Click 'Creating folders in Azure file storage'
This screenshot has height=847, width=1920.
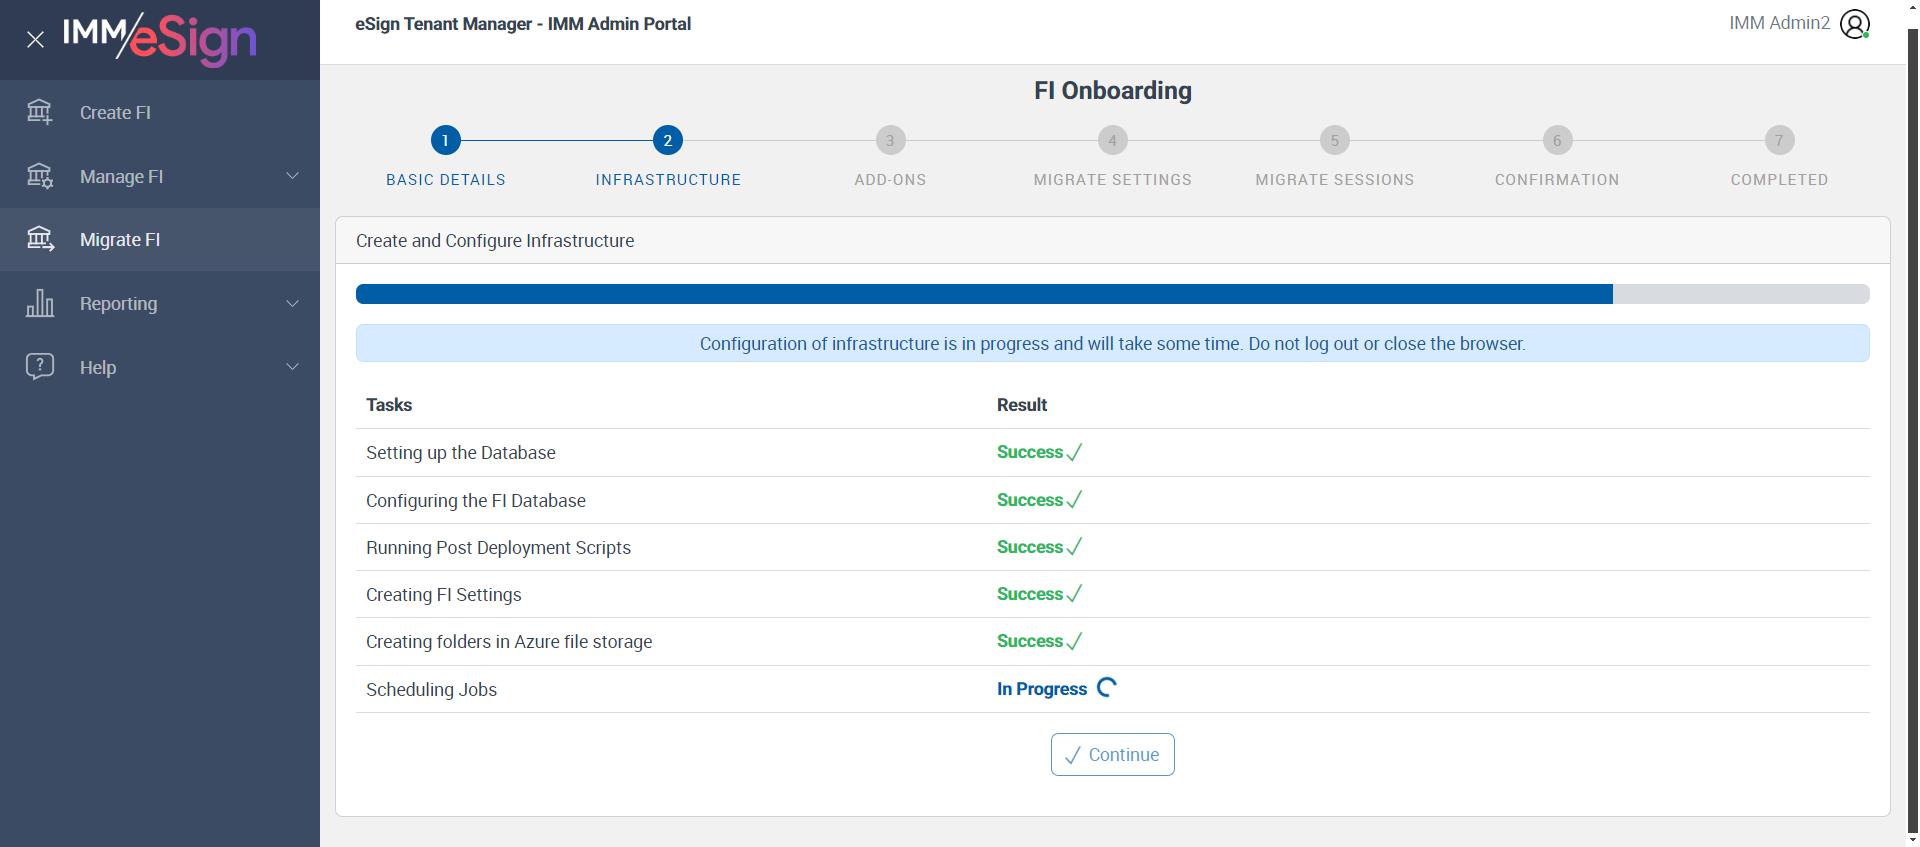(509, 642)
